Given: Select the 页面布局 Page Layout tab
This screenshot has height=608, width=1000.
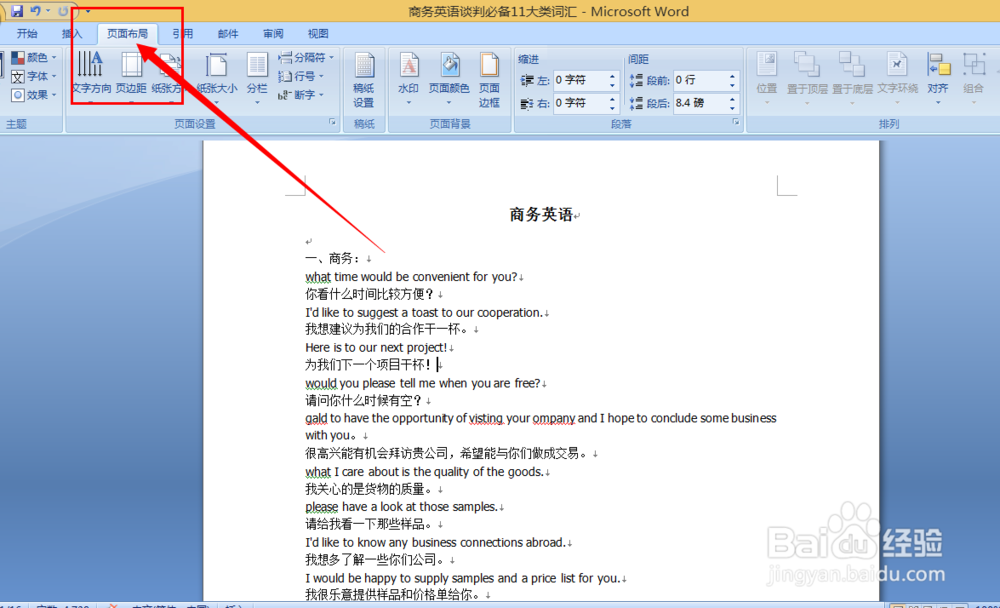Looking at the screenshot, I should point(128,34).
